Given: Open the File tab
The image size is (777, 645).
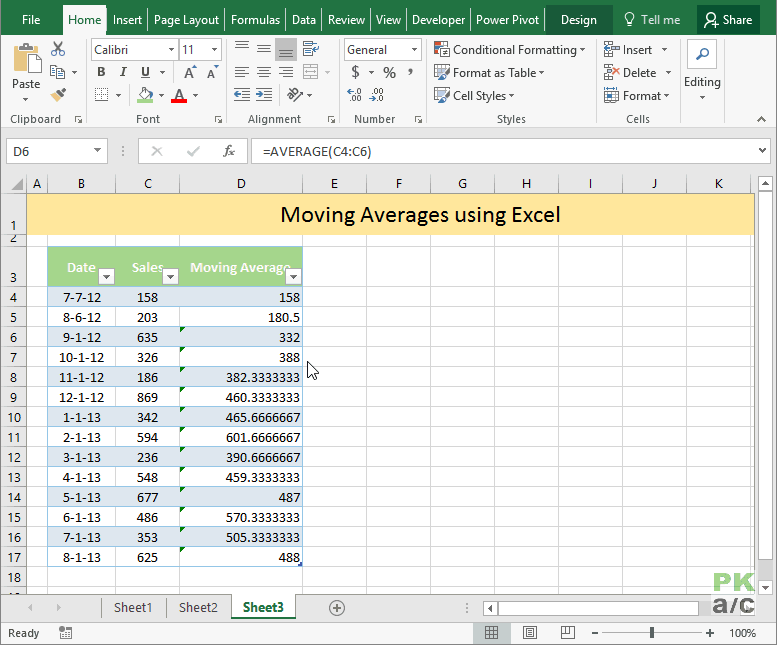Looking at the screenshot, I should (x=31, y=20).
